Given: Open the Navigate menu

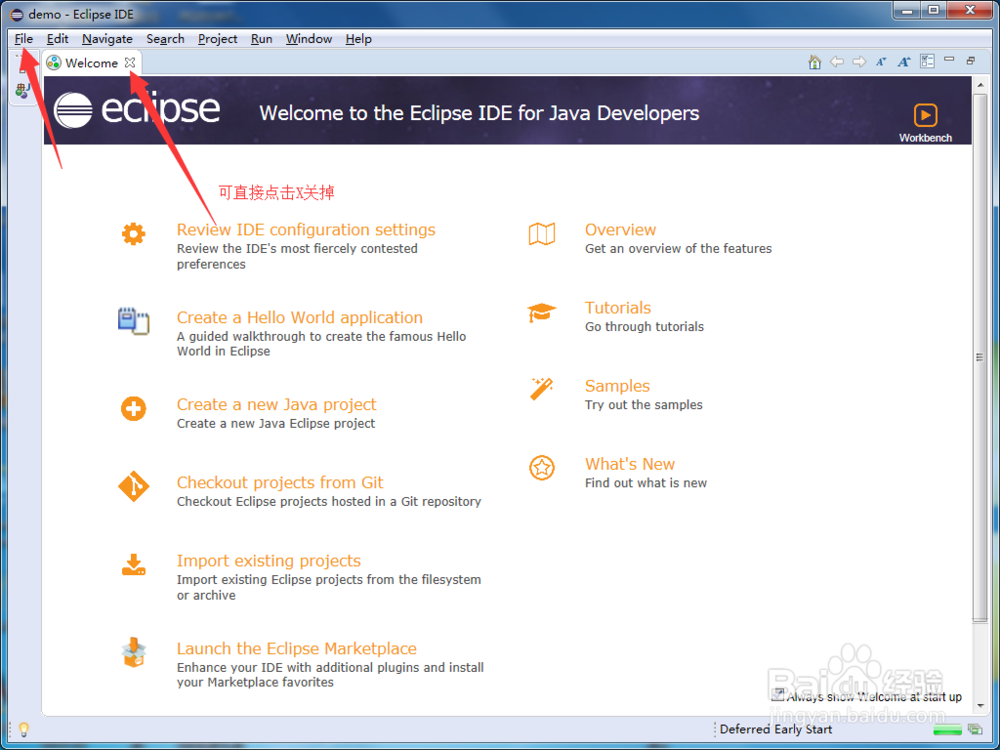Looking at the screenshot, I should [x=107, y=39].
